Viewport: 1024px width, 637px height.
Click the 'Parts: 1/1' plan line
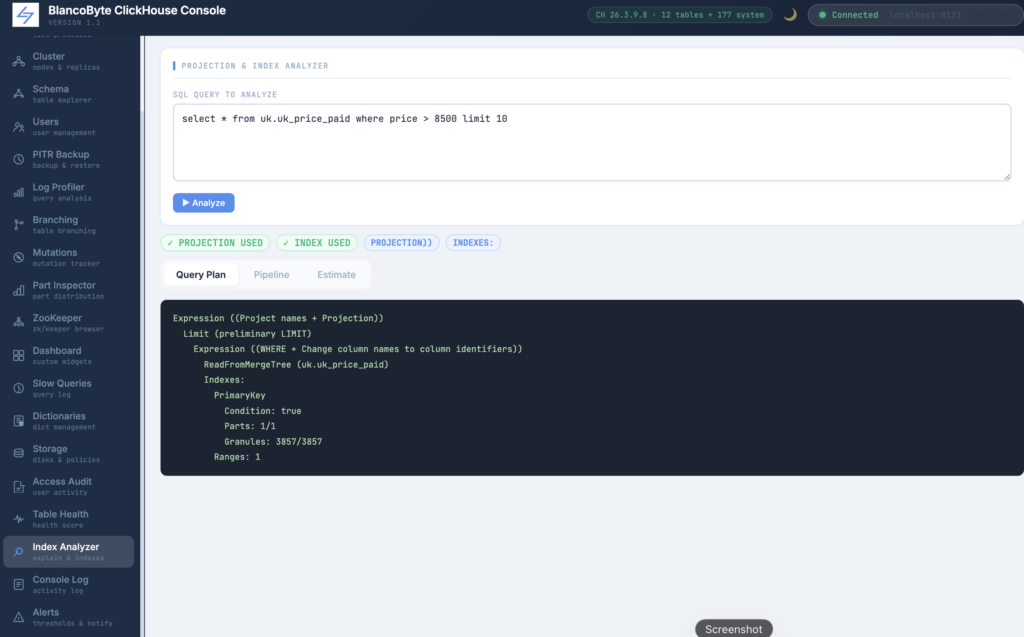pos(249,426)
